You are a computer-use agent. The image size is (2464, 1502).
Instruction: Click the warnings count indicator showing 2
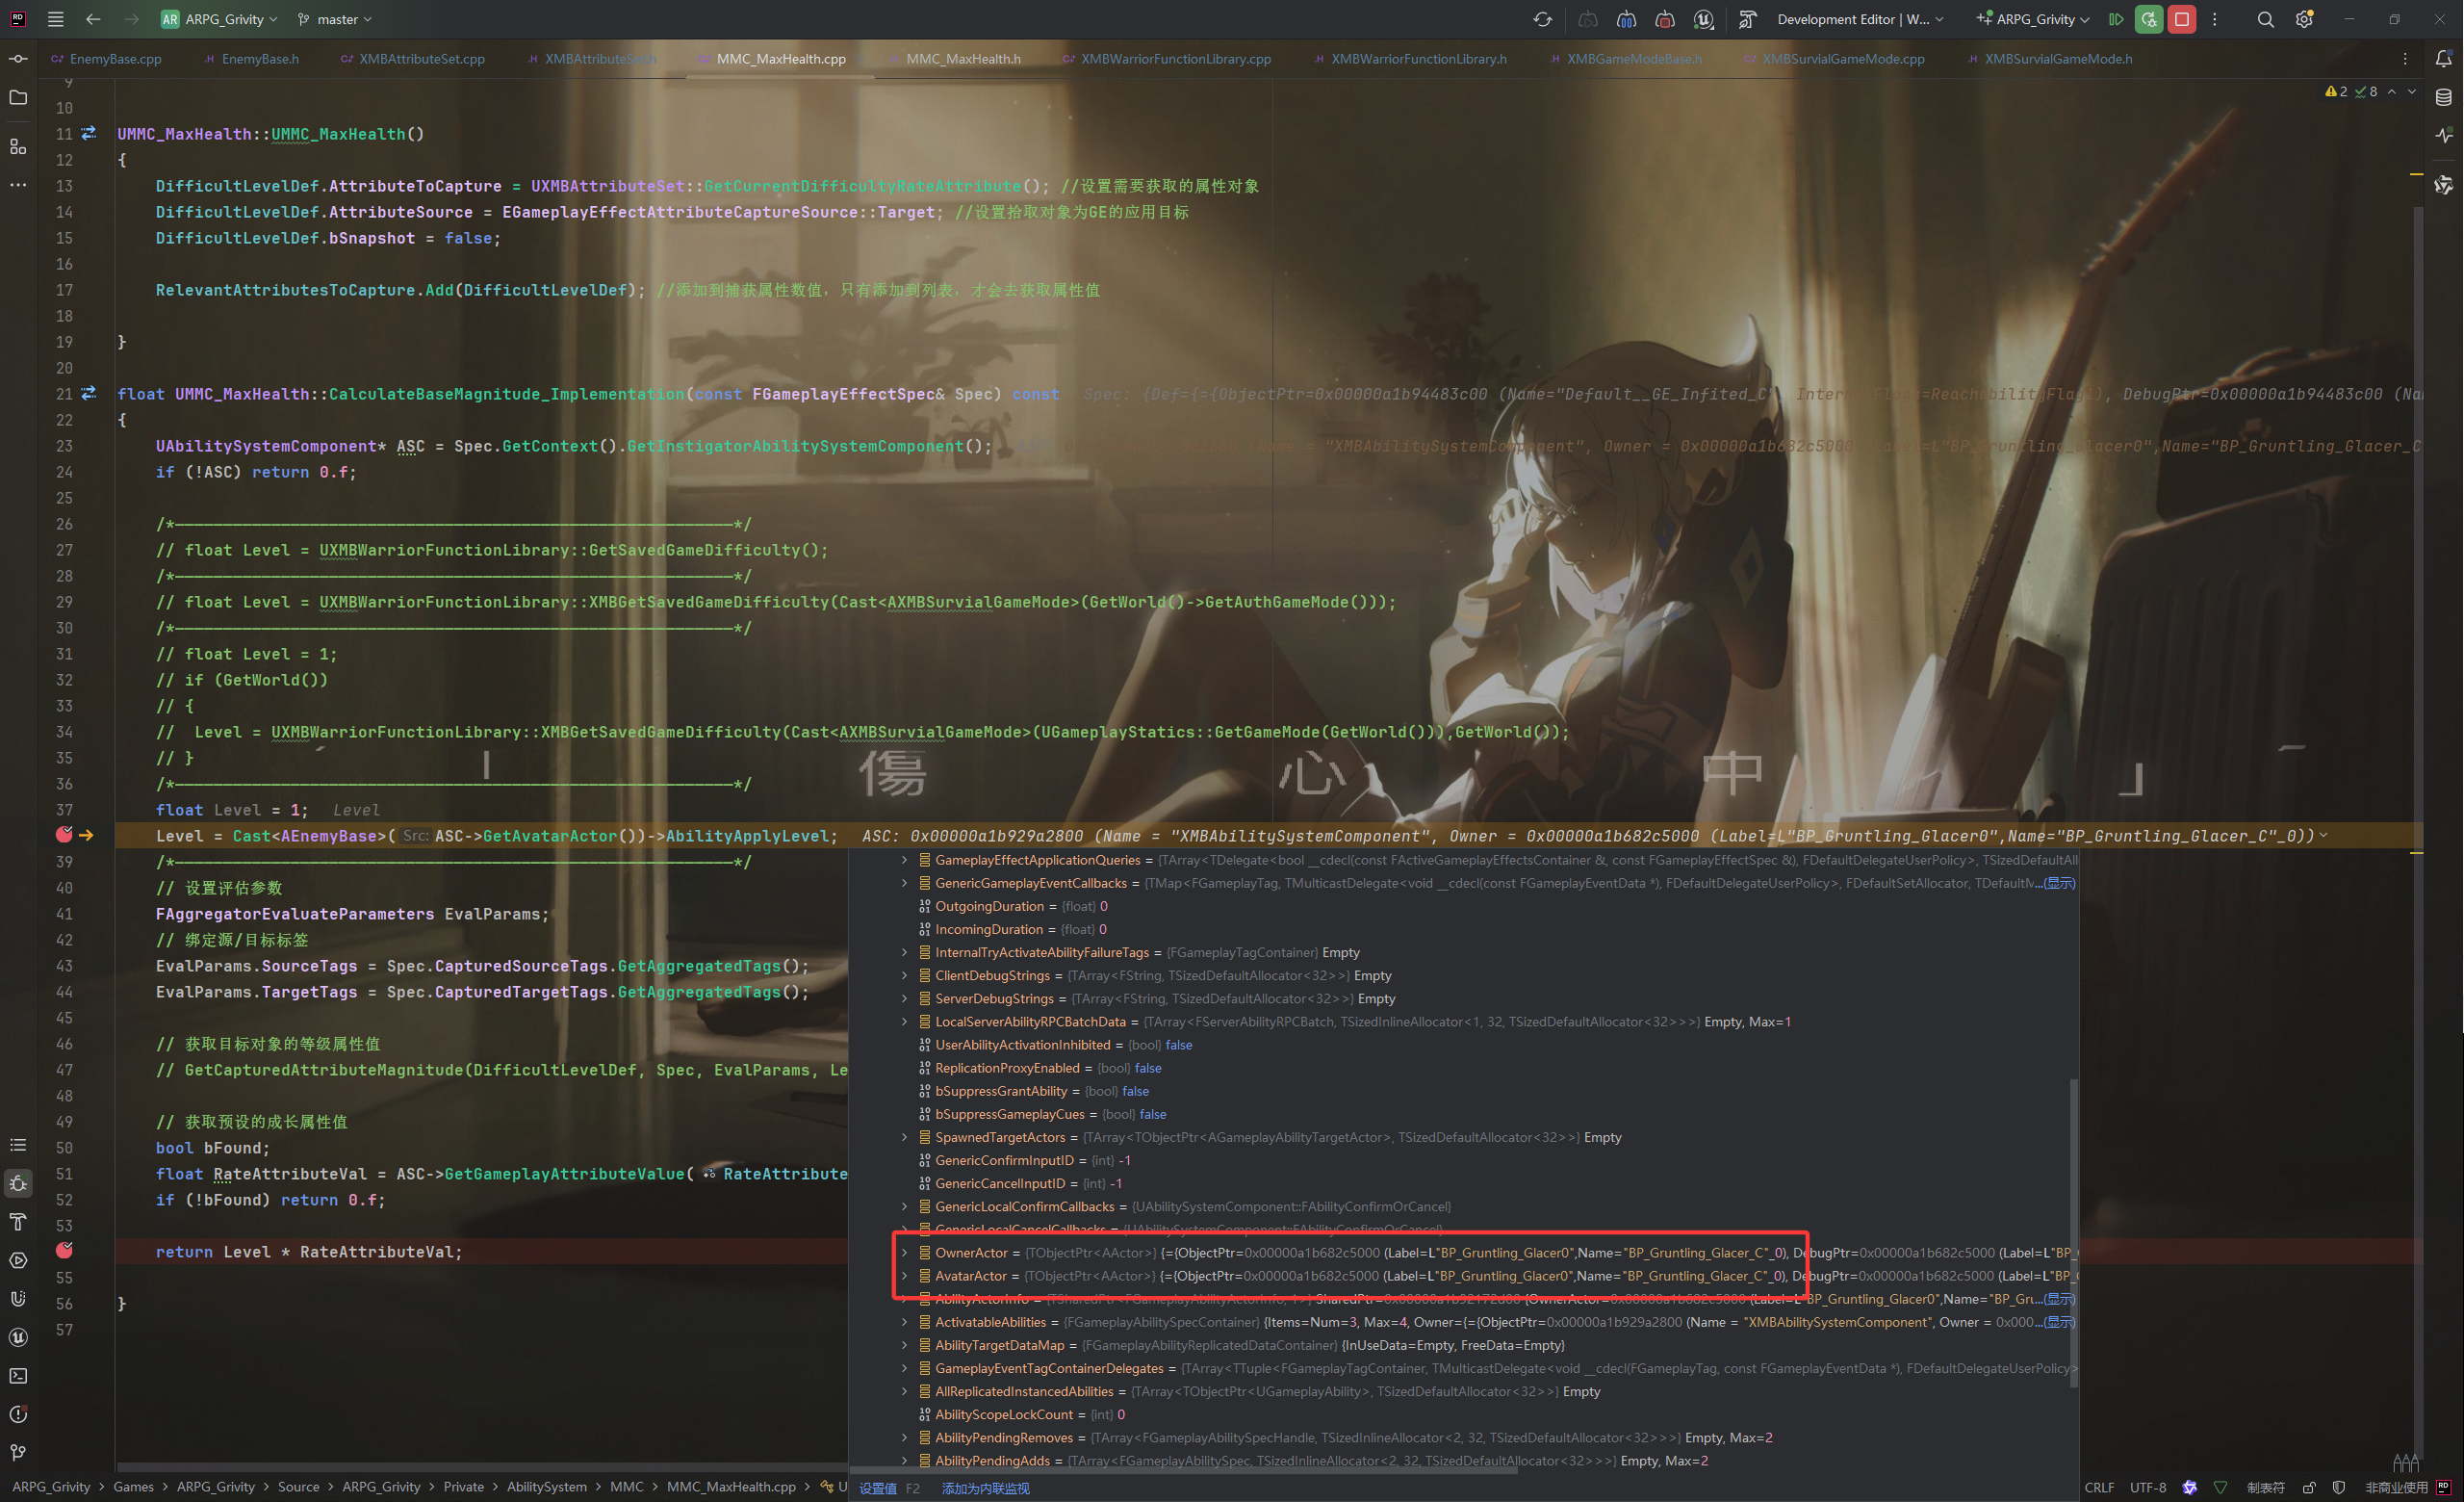point(2337,91)
